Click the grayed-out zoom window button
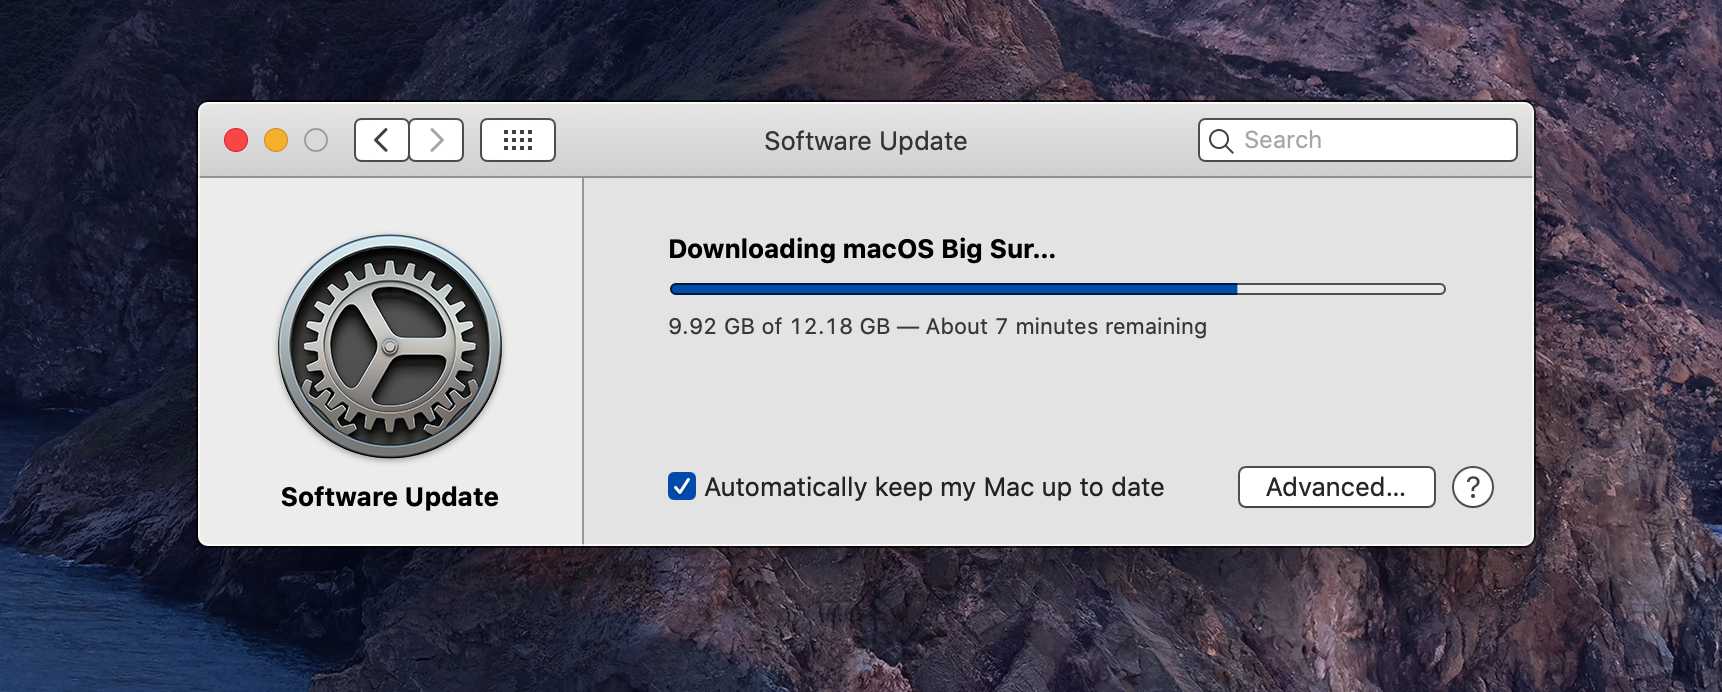Viewport: 1722px width, 692px height. (x=316, y=140)
